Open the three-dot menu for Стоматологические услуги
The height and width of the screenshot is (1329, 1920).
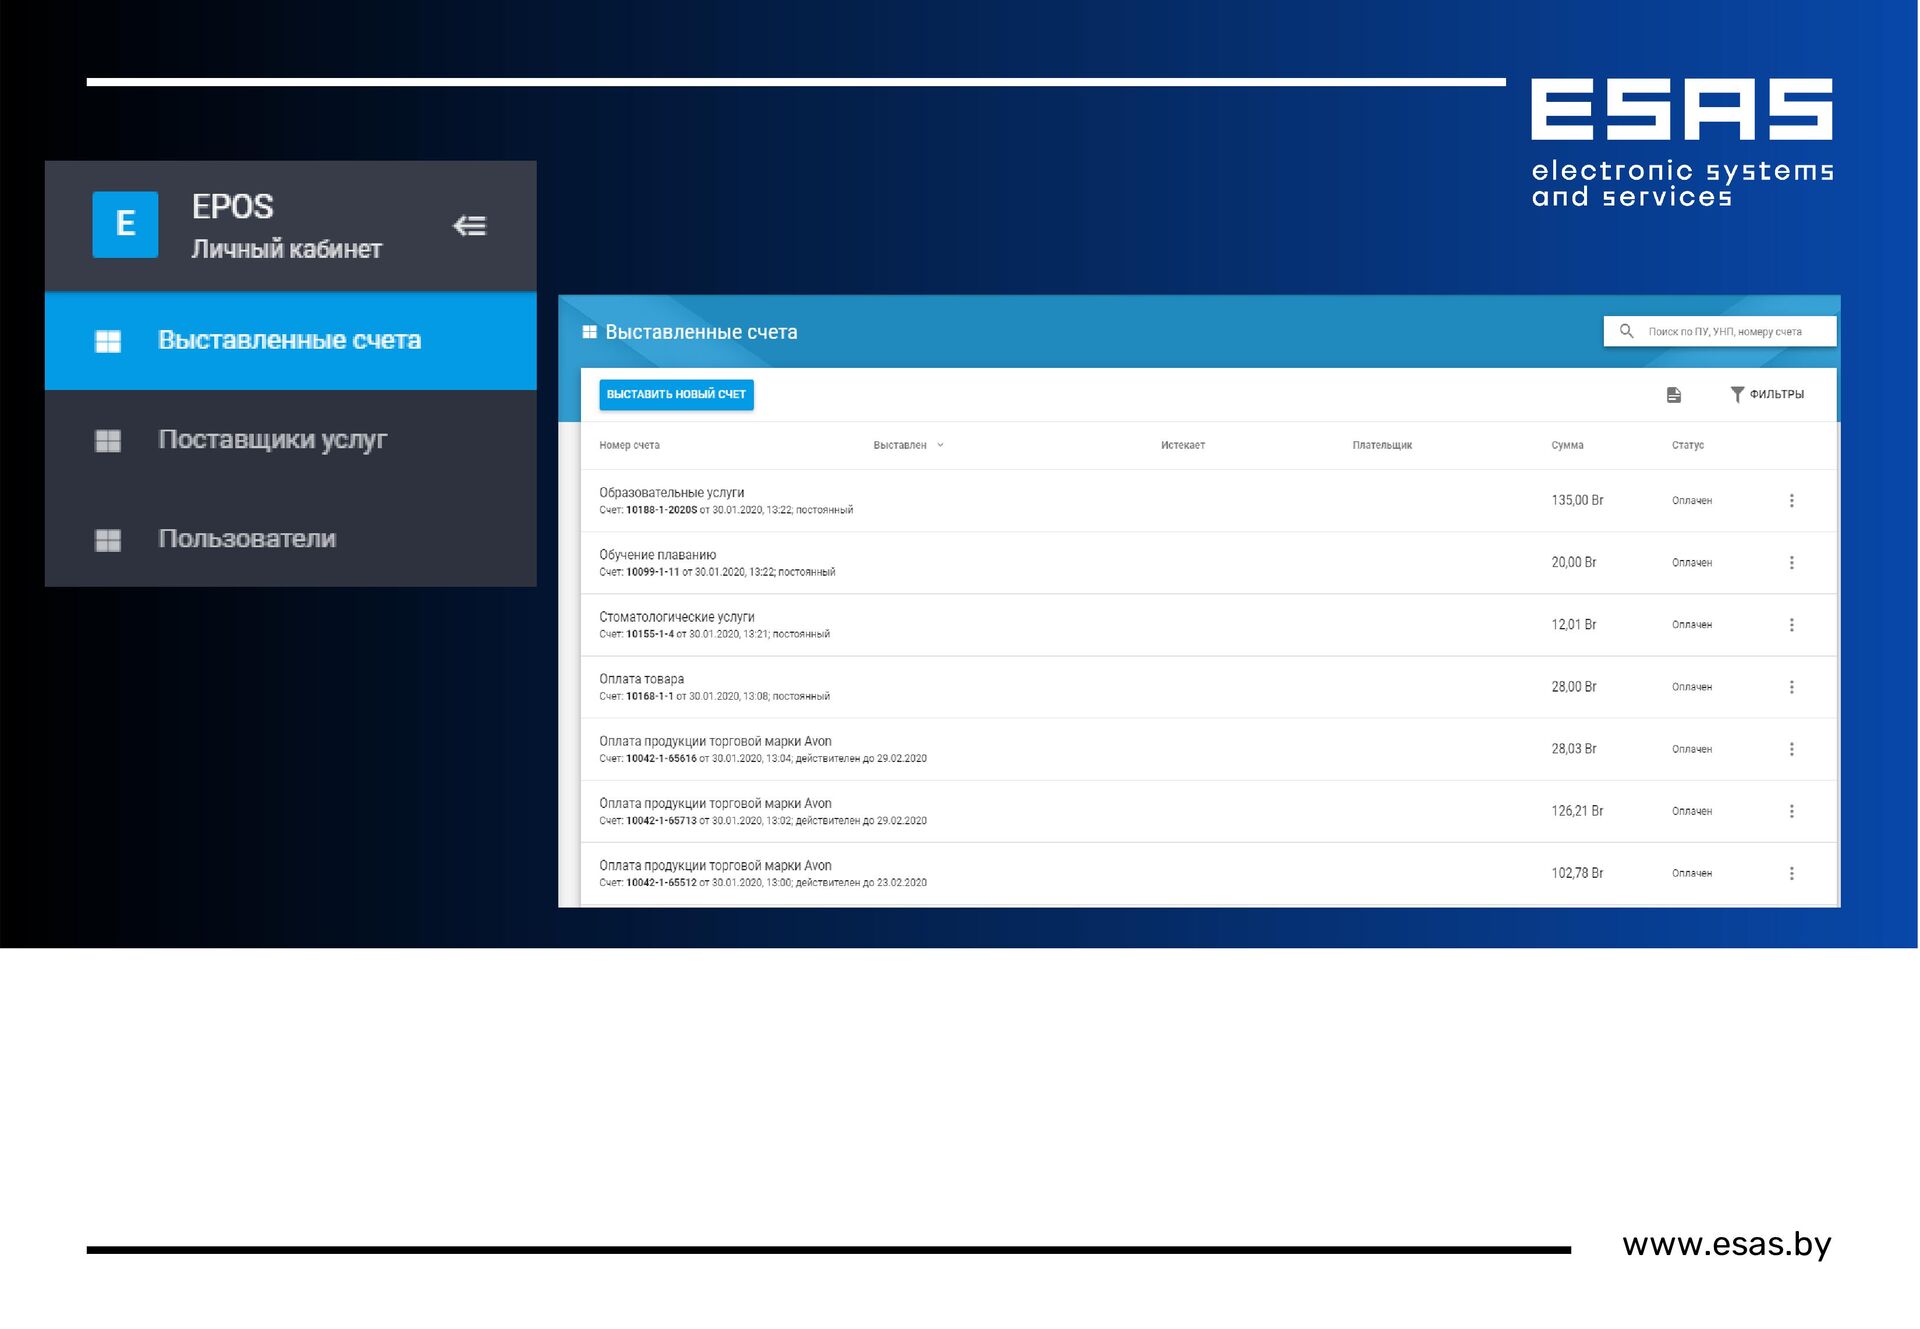click(x=1791, y=625)
